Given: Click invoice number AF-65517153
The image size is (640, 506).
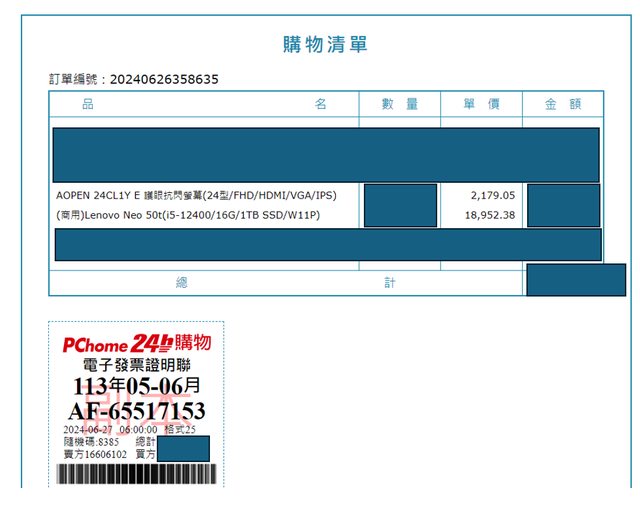Looking at the screenshot, I should (x=136, y=411).
